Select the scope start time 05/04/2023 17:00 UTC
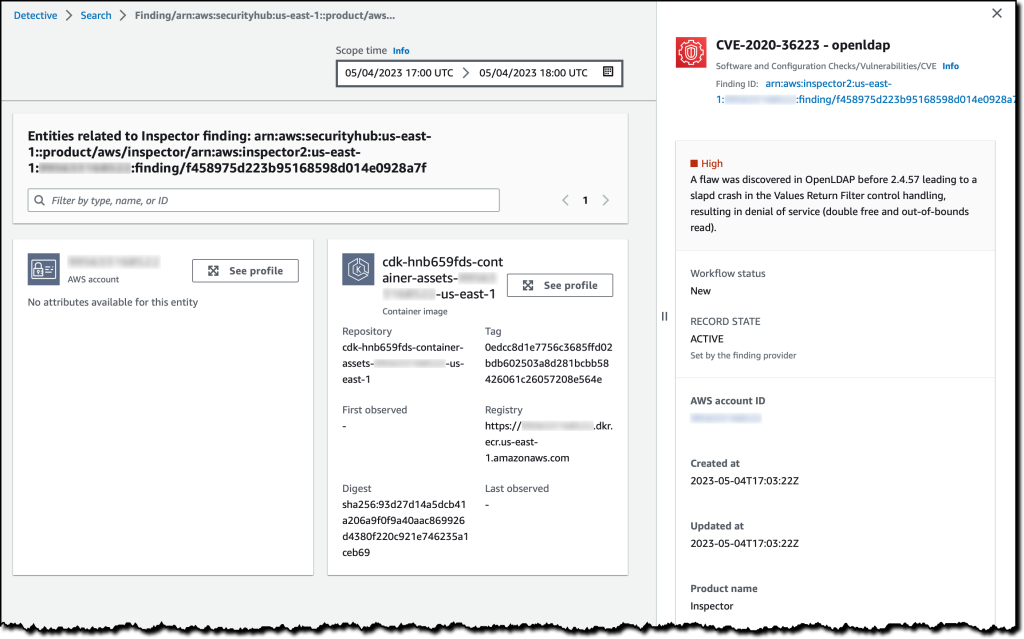The height and width of the screenshot is (639, 1024). pos(399,73)
